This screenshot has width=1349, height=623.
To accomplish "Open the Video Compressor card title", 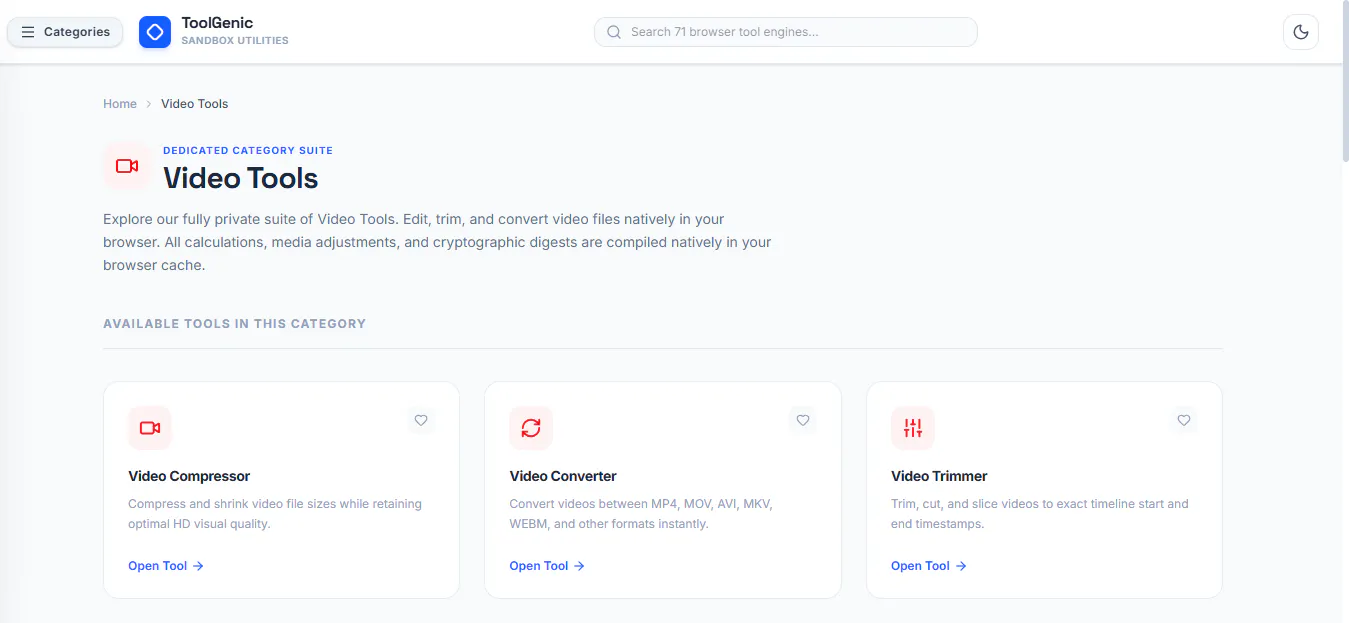I will pos(189,476).
